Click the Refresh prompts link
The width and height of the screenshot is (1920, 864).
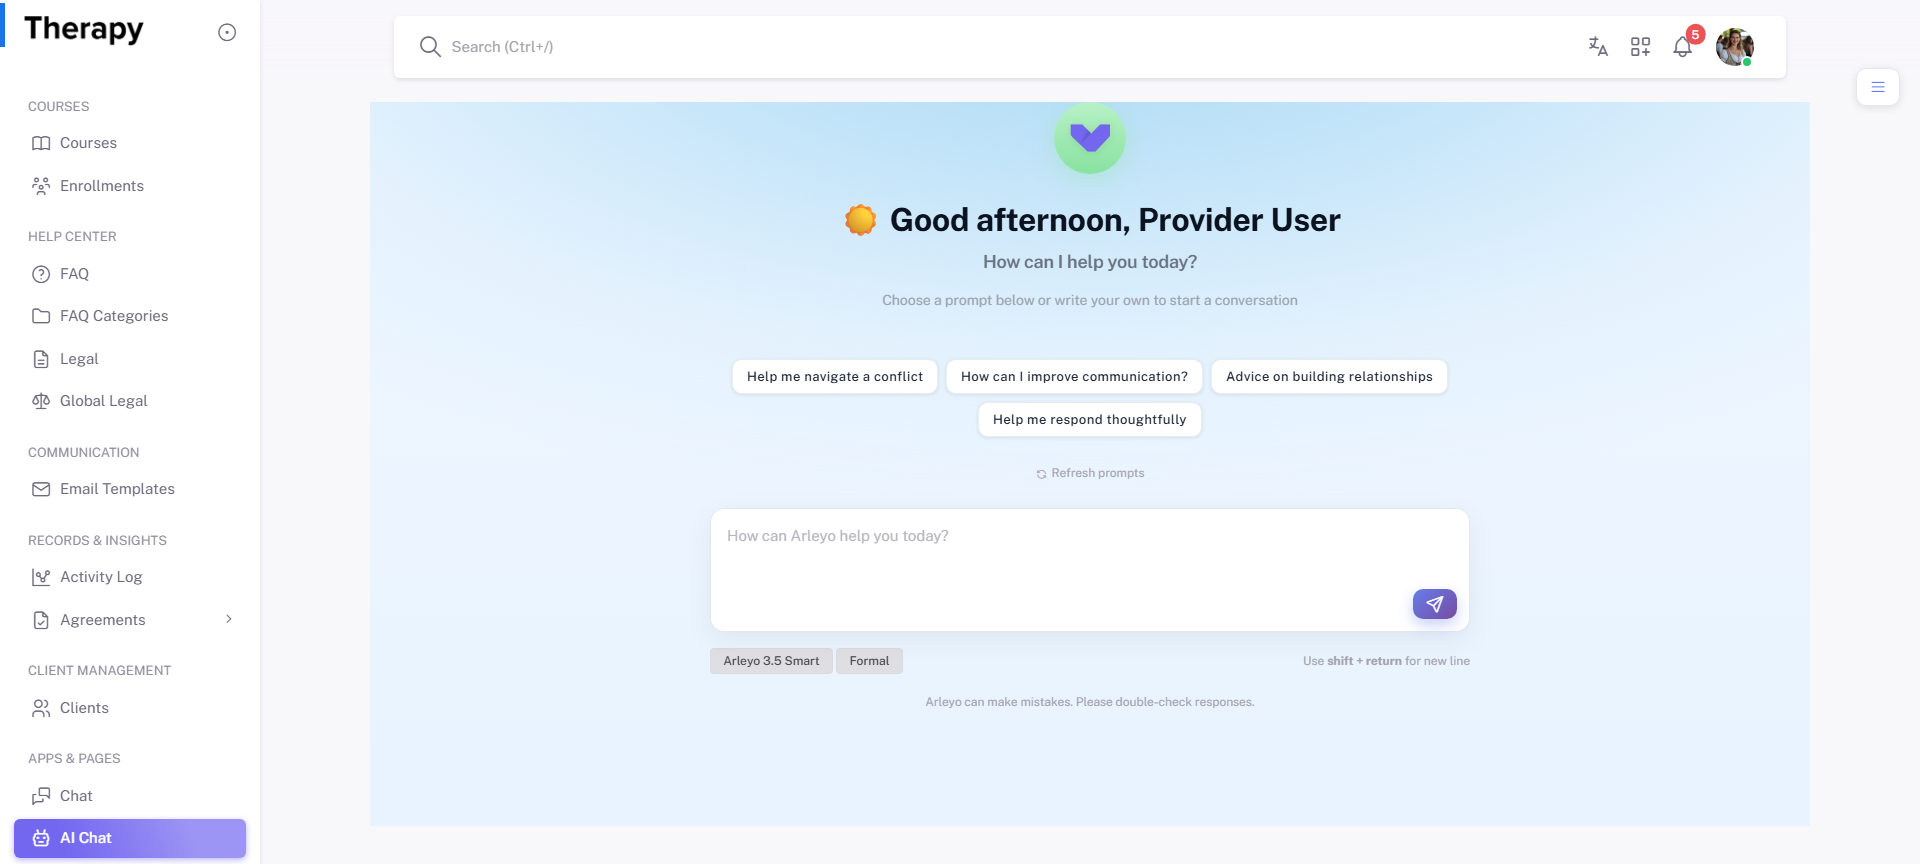click(1090, 473)
